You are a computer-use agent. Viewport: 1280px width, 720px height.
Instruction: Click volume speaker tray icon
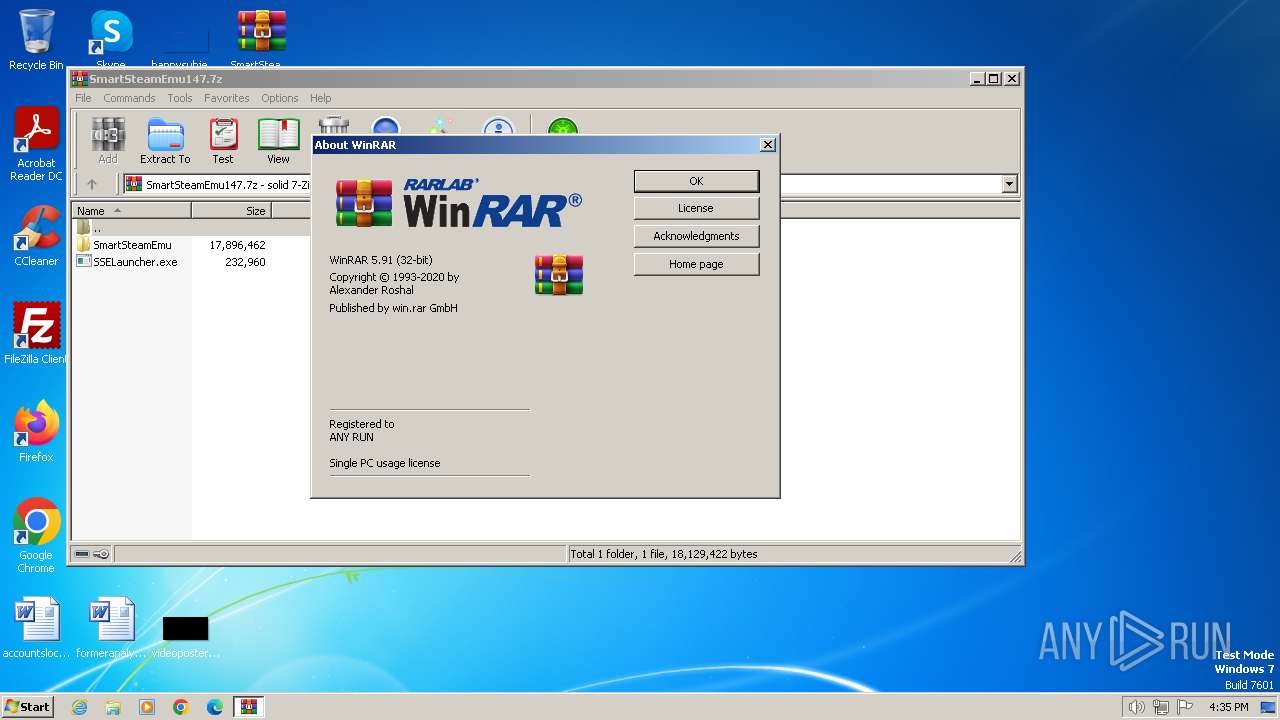[1136, 707]
